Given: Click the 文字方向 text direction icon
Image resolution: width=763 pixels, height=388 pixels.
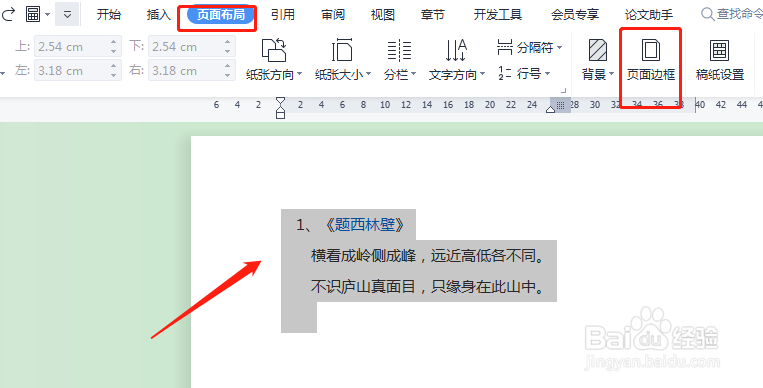Looking at the screenshot, I should 456,50.
